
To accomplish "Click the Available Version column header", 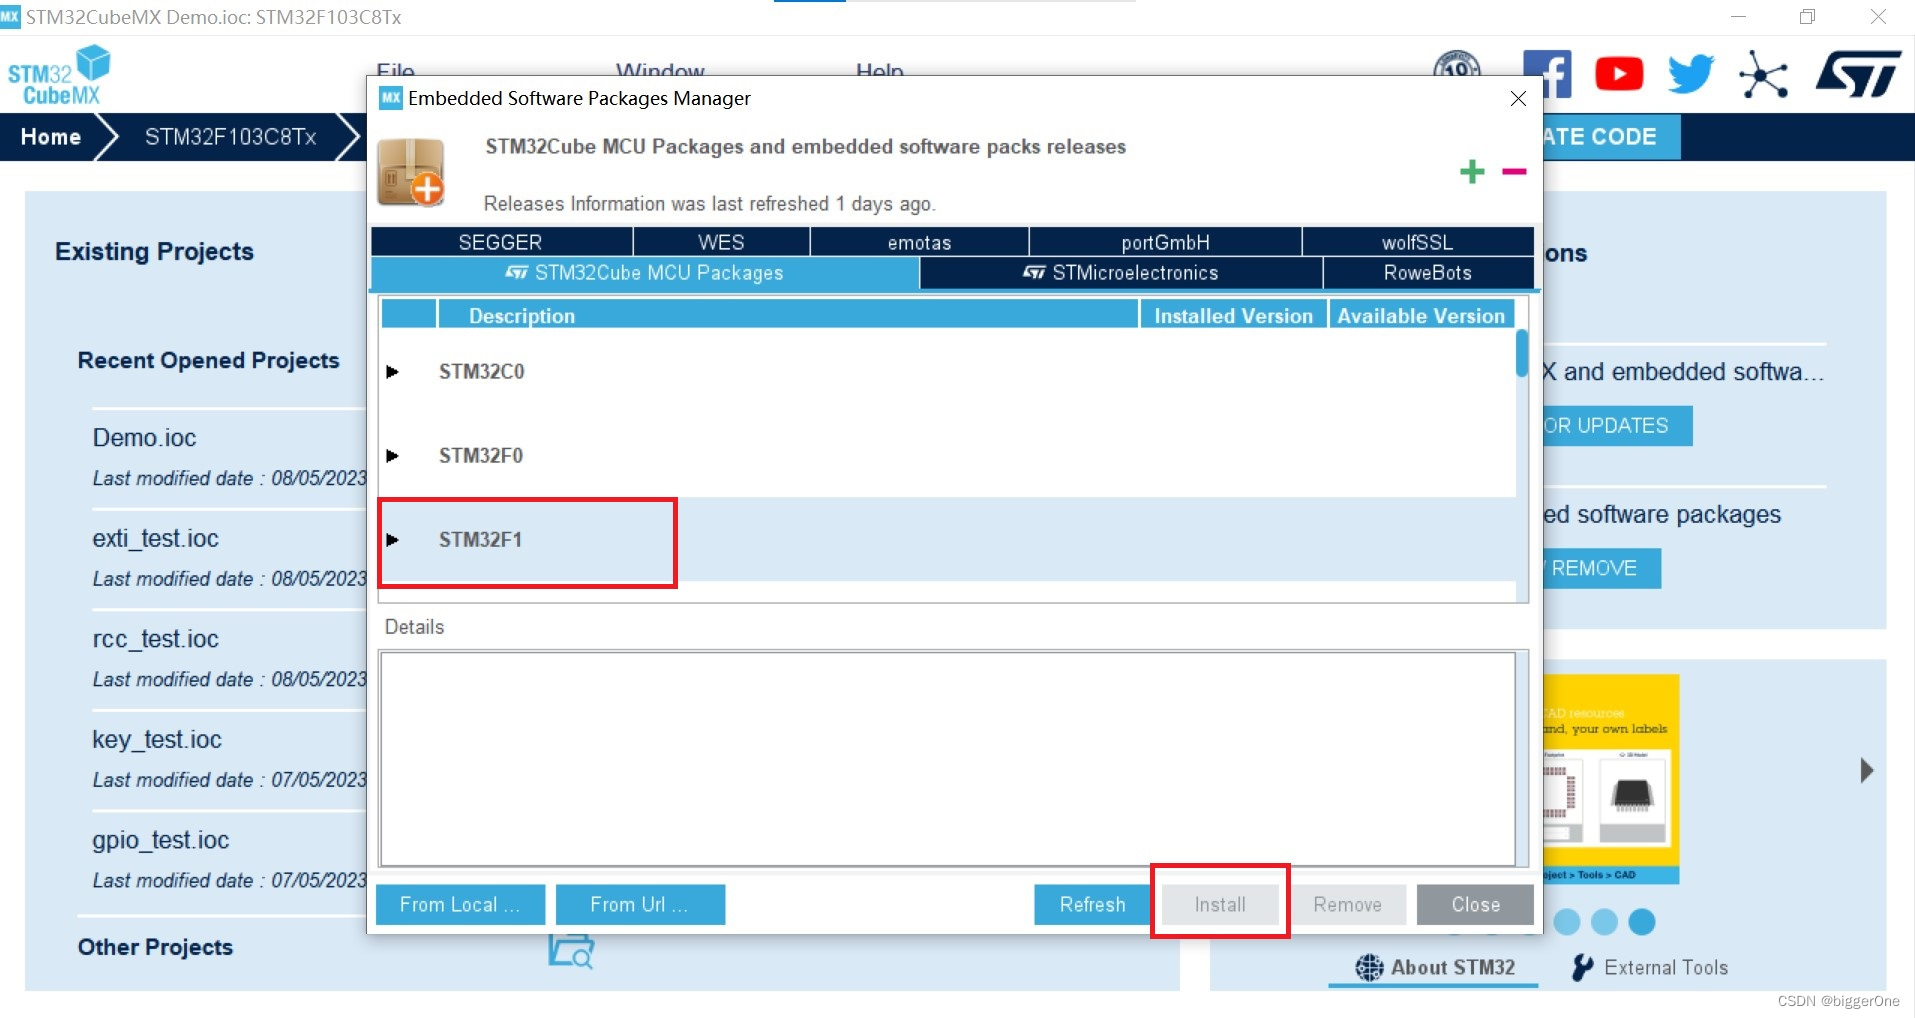I will [1421, 315].
